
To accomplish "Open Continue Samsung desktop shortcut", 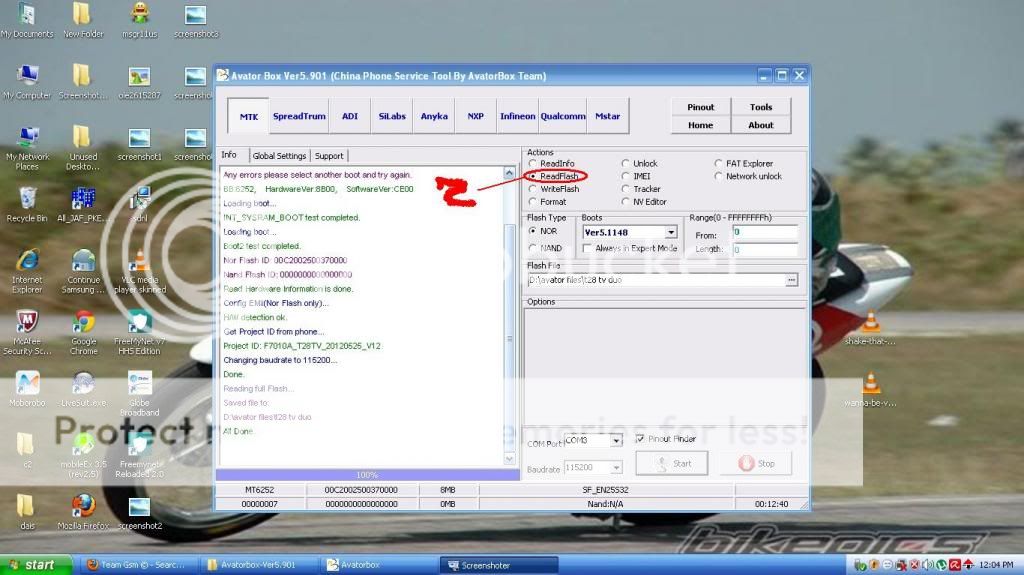I will 83,271.
